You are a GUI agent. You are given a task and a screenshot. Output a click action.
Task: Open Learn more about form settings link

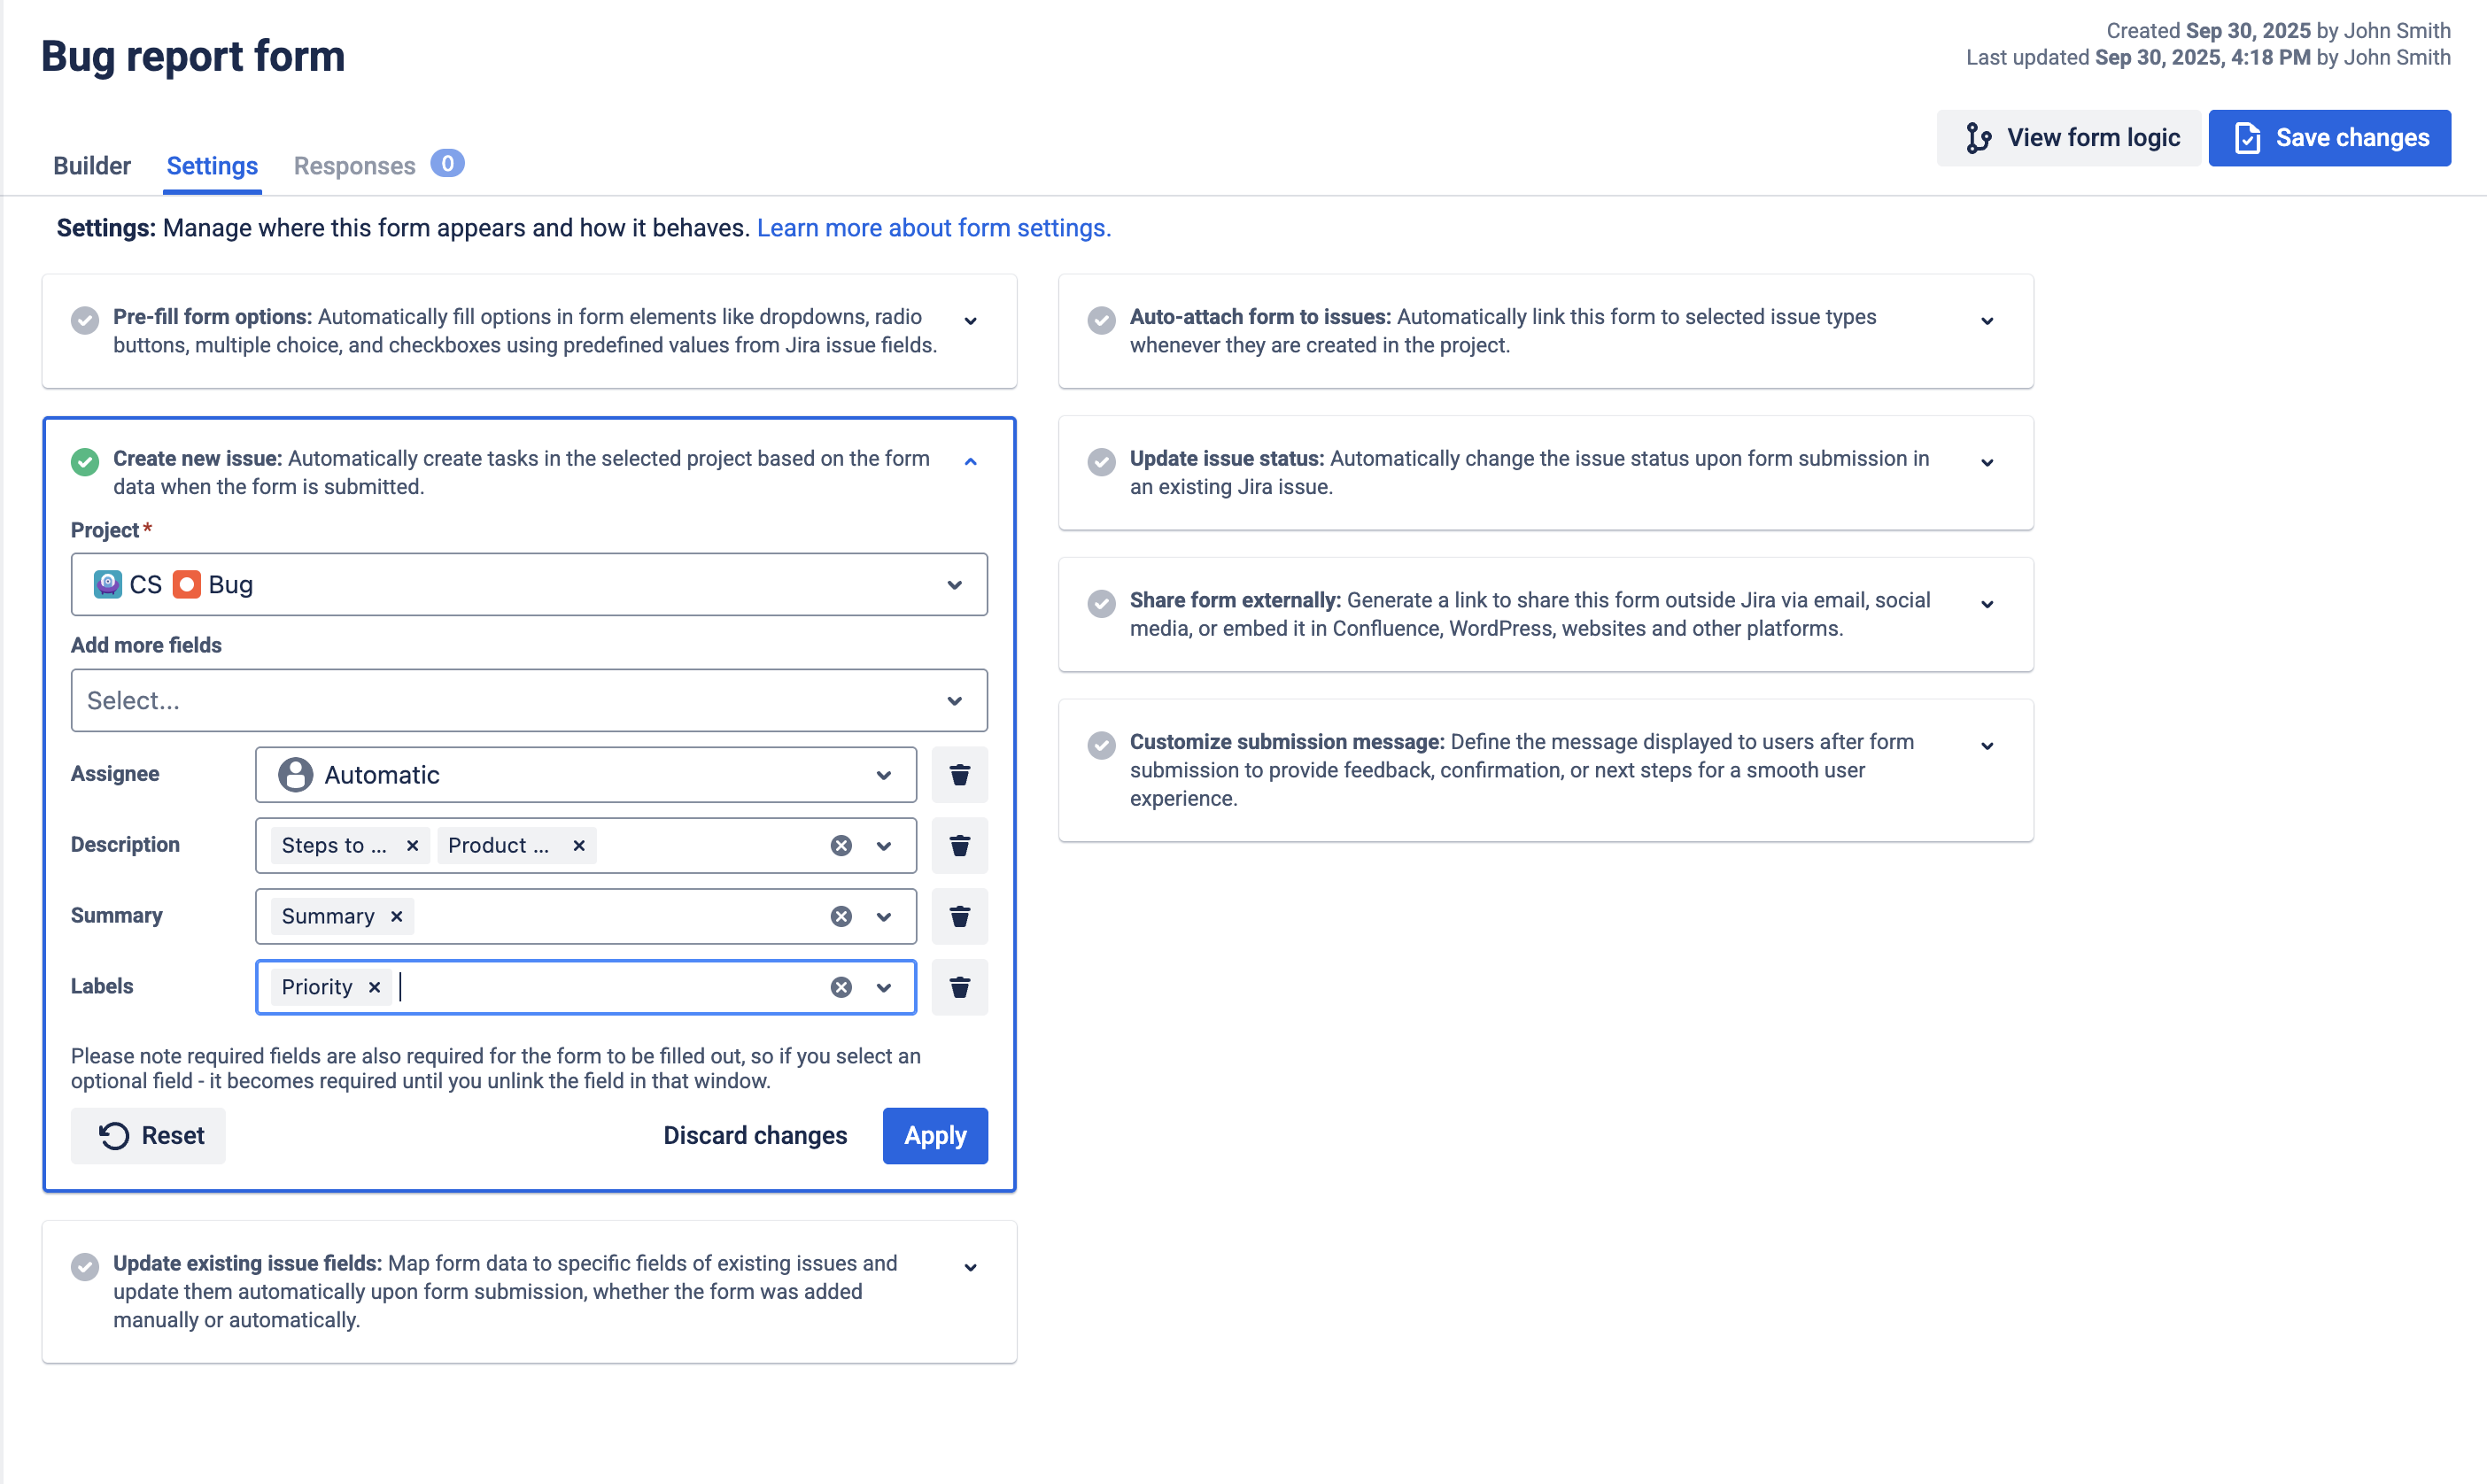(933, 228)
